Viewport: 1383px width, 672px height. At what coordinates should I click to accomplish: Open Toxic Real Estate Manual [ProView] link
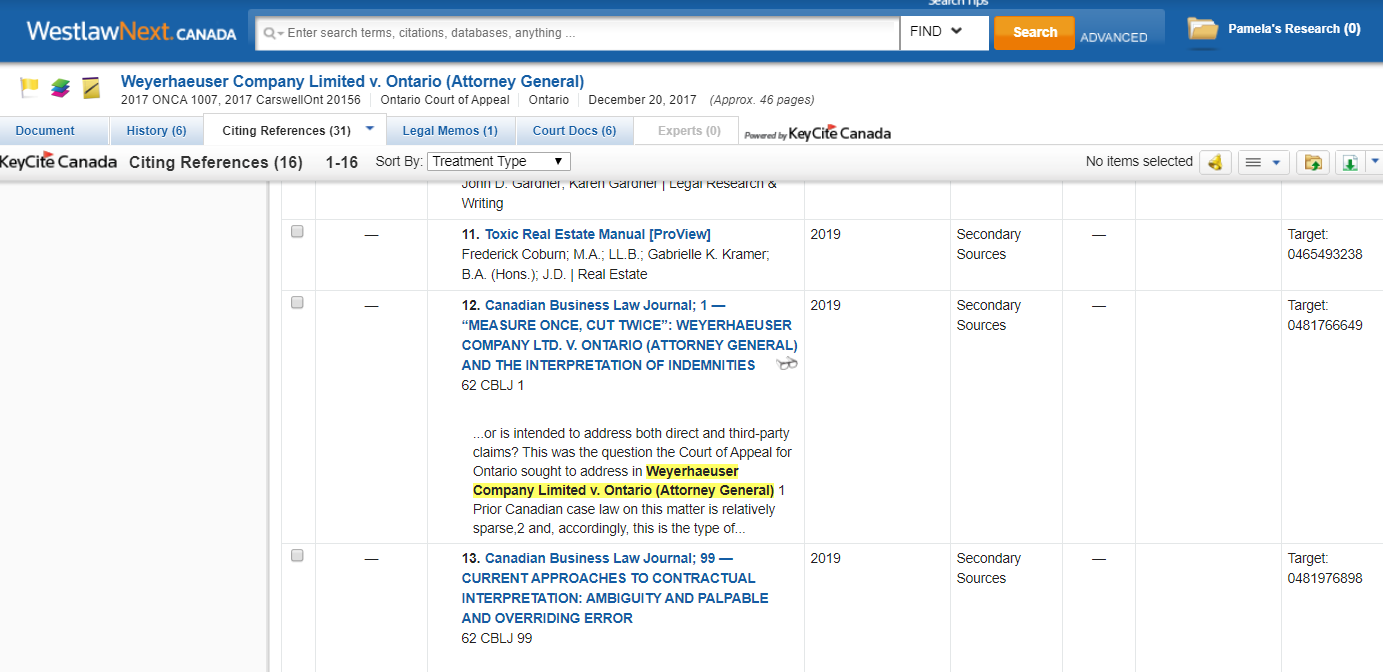(x=598, y=234)
